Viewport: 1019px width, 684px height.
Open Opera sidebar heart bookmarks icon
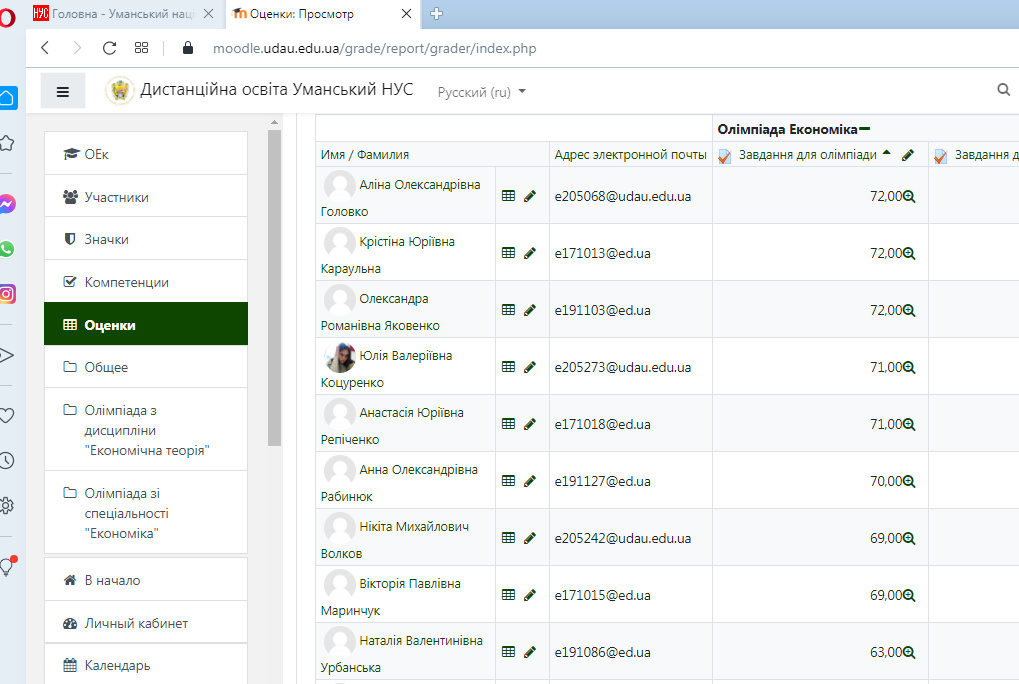pos(6,416)
